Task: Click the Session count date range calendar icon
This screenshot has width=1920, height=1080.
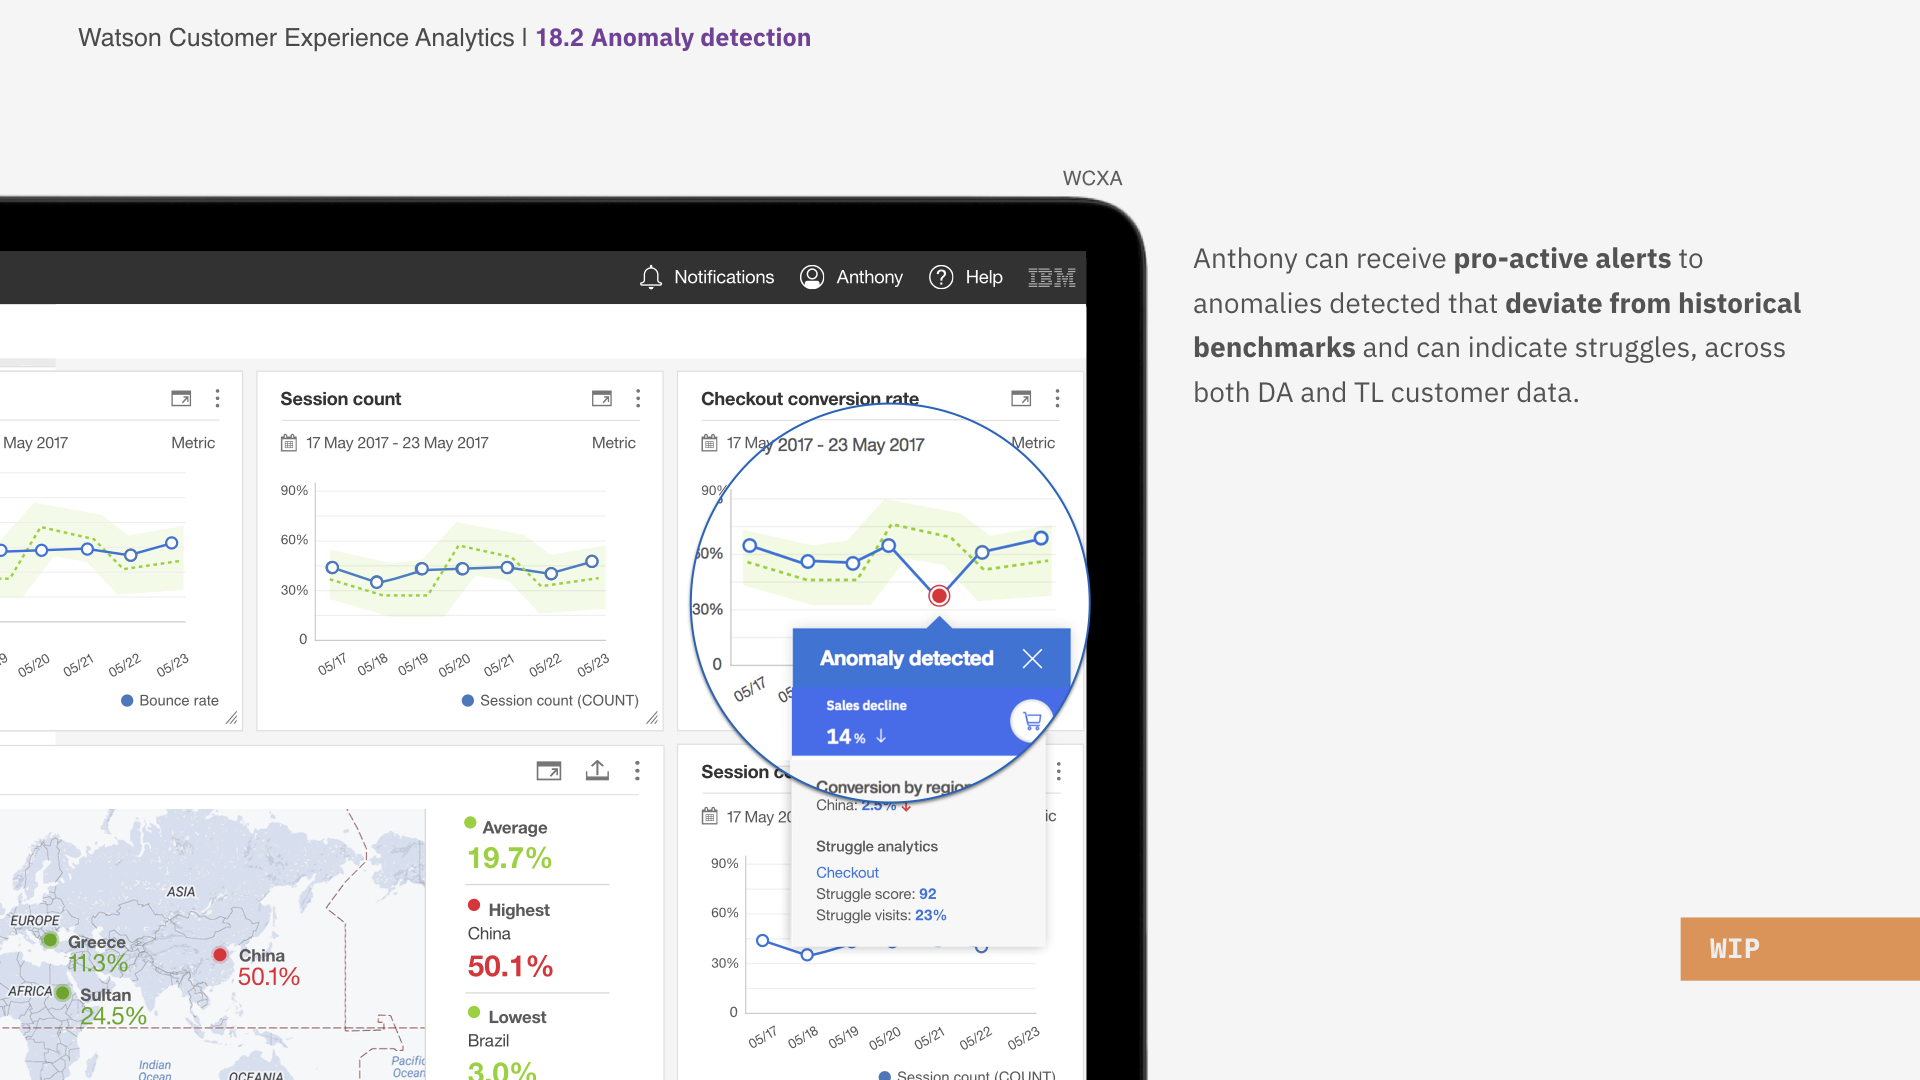Action: pos(289,443)
